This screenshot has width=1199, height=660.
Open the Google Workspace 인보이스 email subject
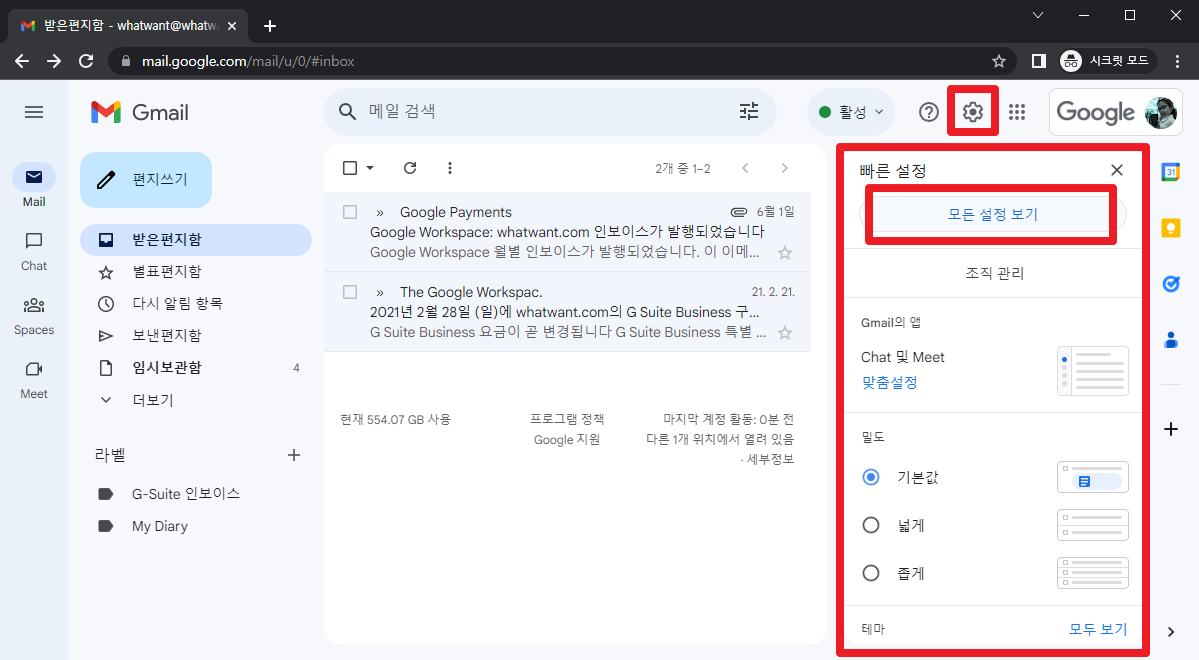click(x=567, y=232)
